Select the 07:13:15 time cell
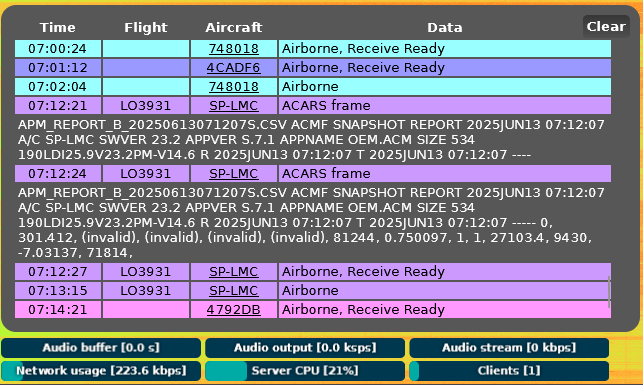The width and height of the screenshot is (643, 385). pos(58,291)
